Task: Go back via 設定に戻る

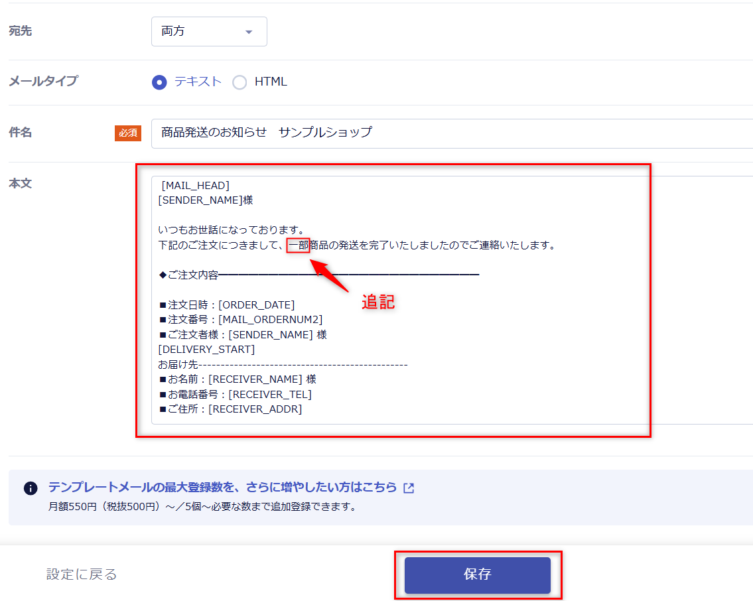Action: (81, 574)
